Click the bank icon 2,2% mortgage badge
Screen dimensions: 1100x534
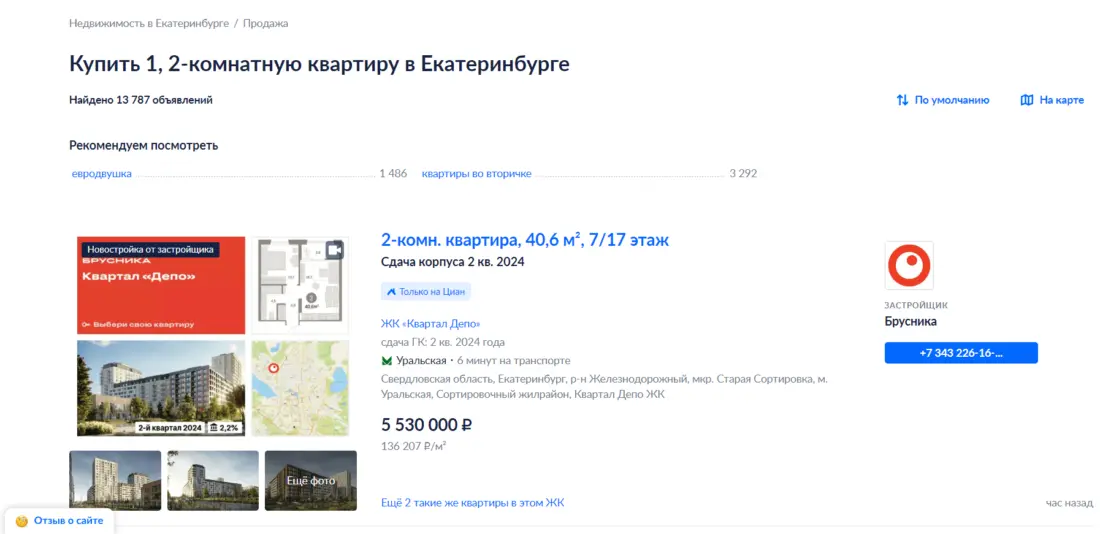[x=214, y=427]
